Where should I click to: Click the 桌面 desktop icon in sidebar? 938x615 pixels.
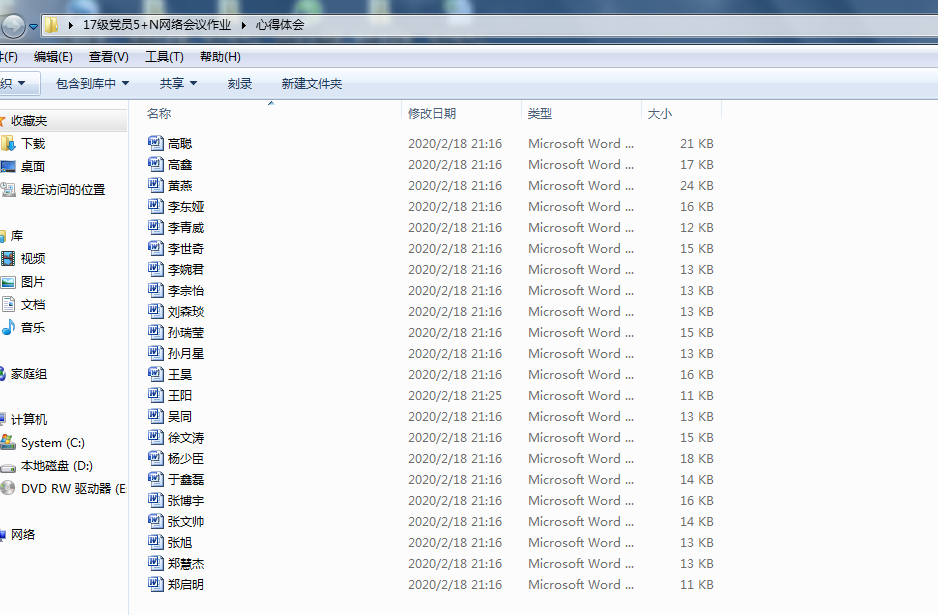tap(9, 166)
